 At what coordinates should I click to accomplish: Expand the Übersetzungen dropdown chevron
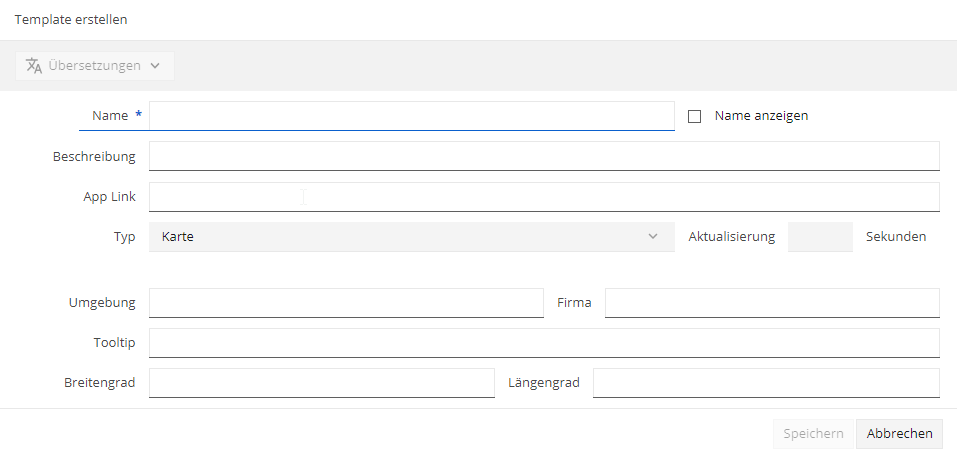(155, 66)
